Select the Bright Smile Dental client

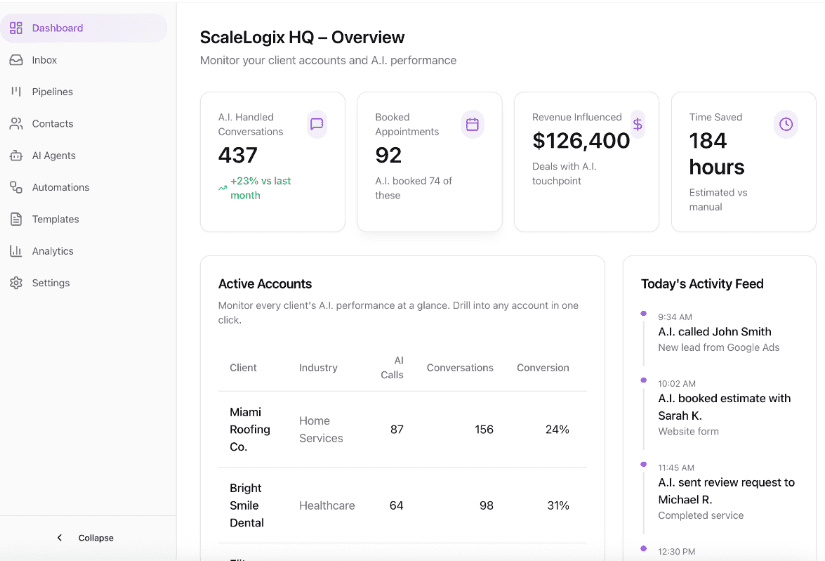tap(246, 505)
